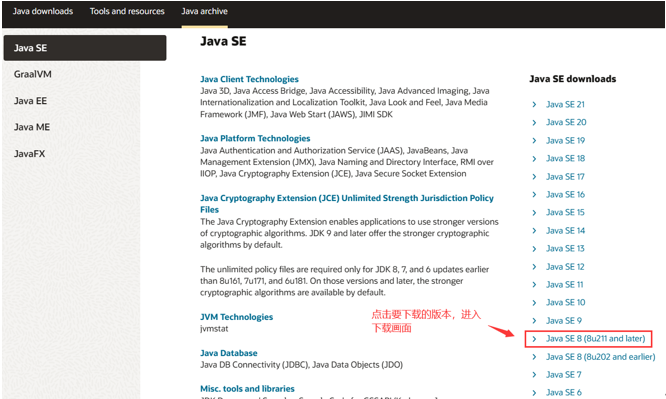Click the chevron beside Java SE 10

(534, 303)
